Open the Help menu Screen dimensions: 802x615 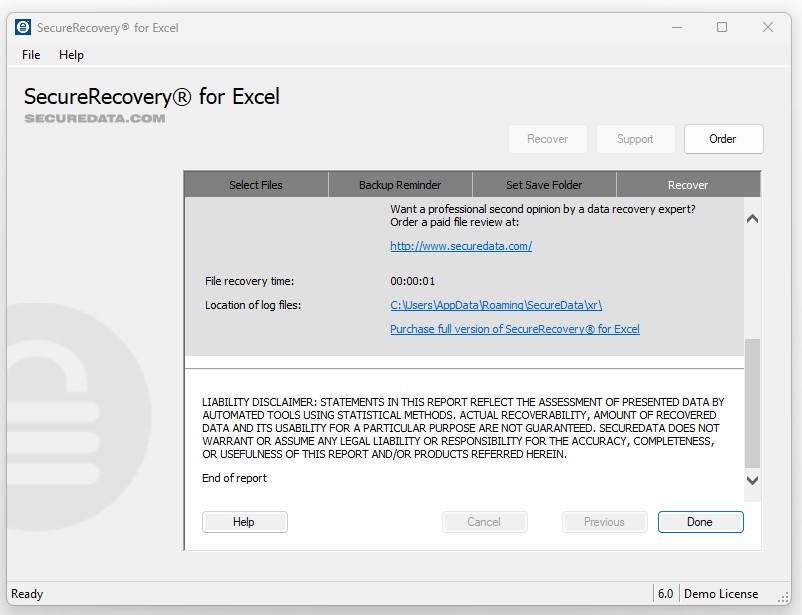71,55
